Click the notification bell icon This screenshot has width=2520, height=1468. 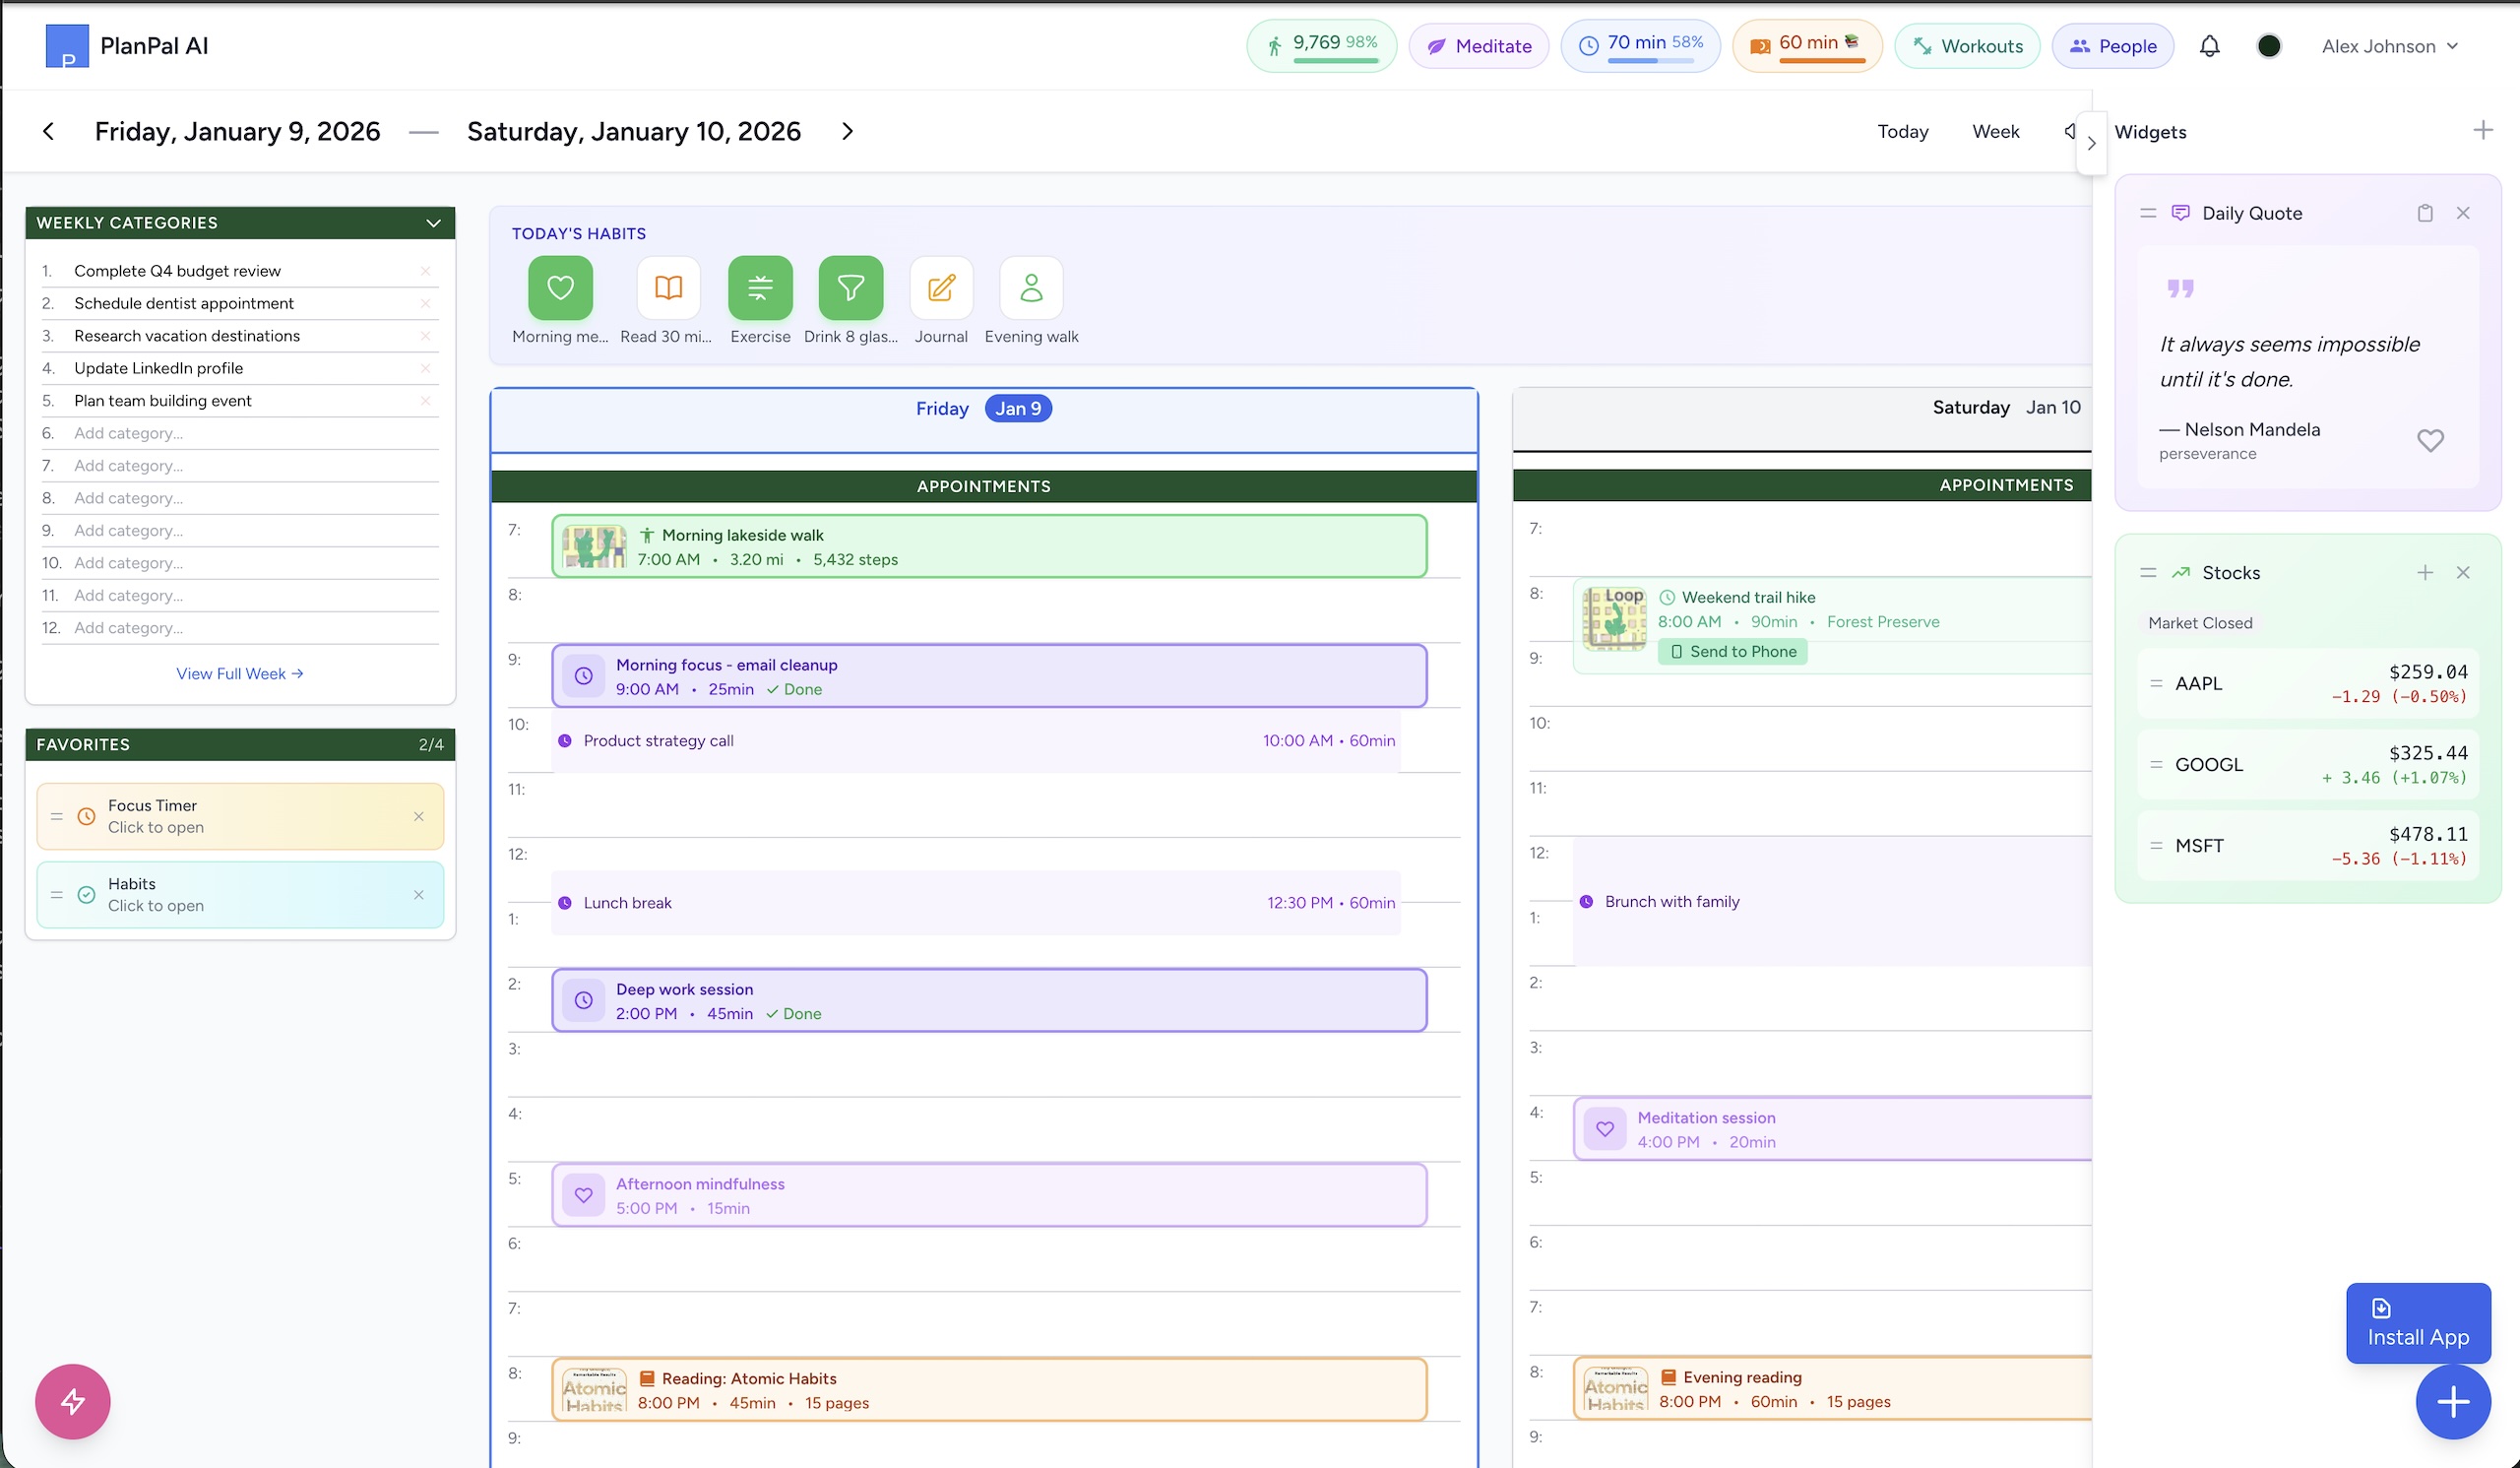coord(2209,46)
